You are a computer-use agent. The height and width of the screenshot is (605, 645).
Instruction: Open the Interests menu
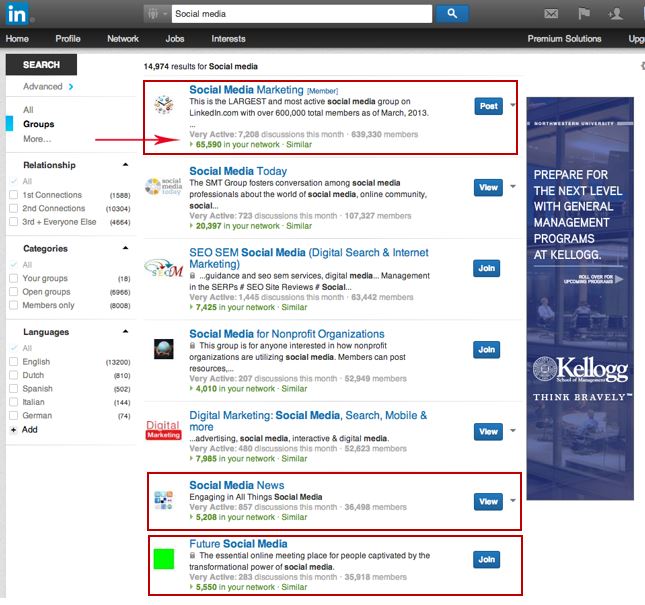click(228, 39)
